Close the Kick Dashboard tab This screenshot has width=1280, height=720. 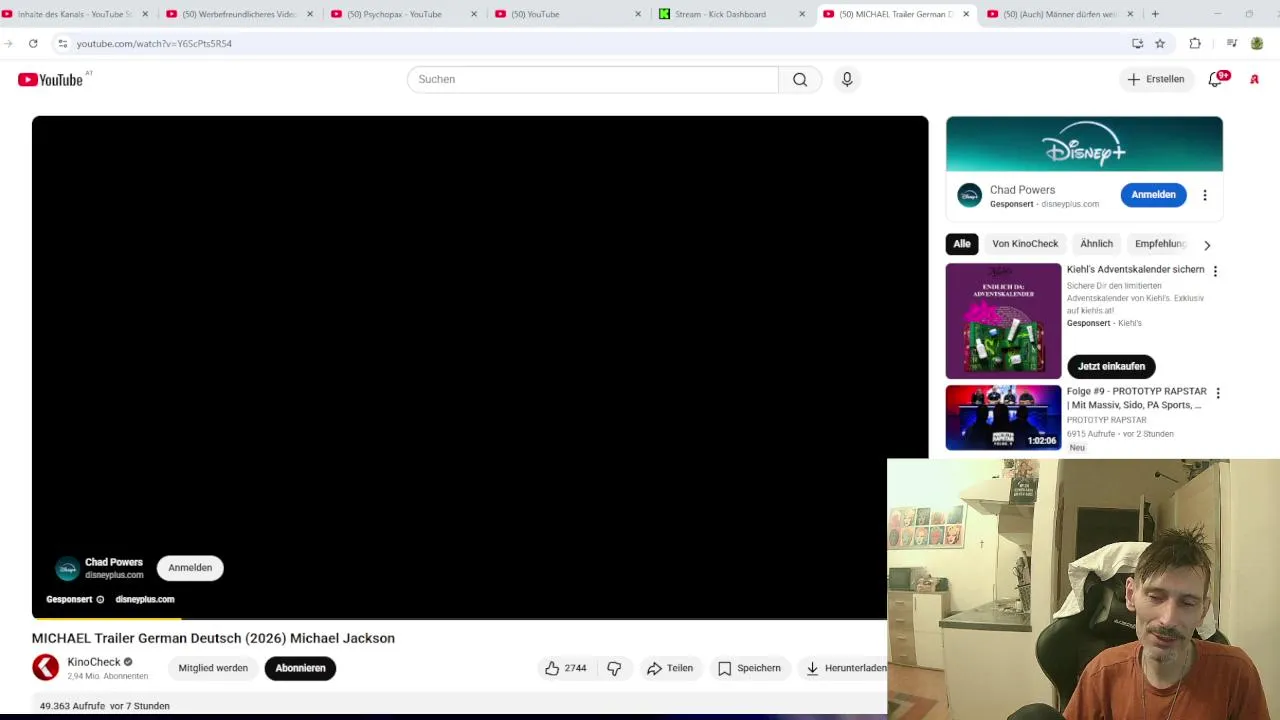[802, 14]
